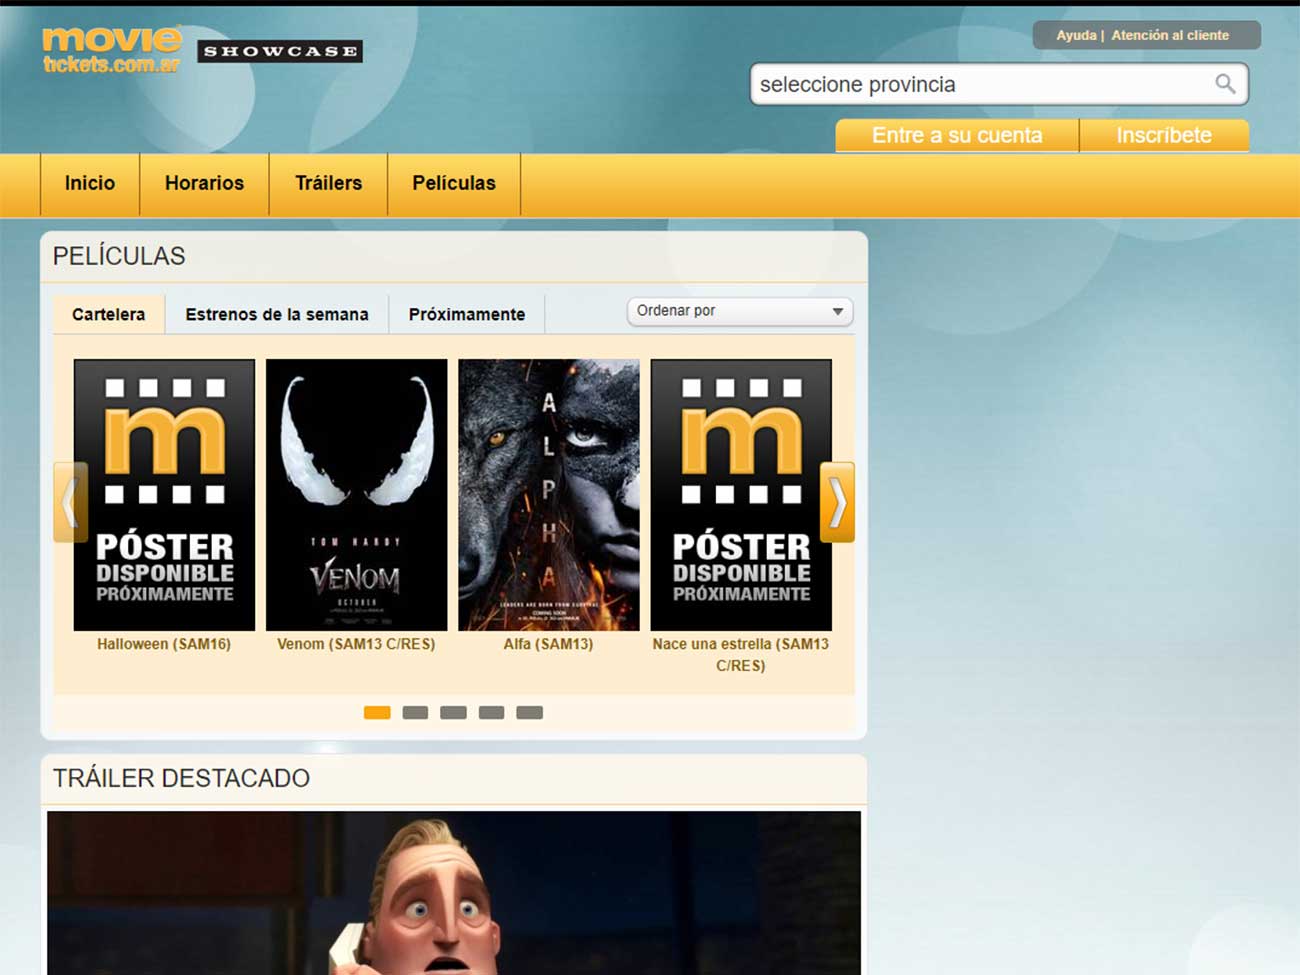
Task: Select the third carousel page indicator
Action: click(453, 713)
